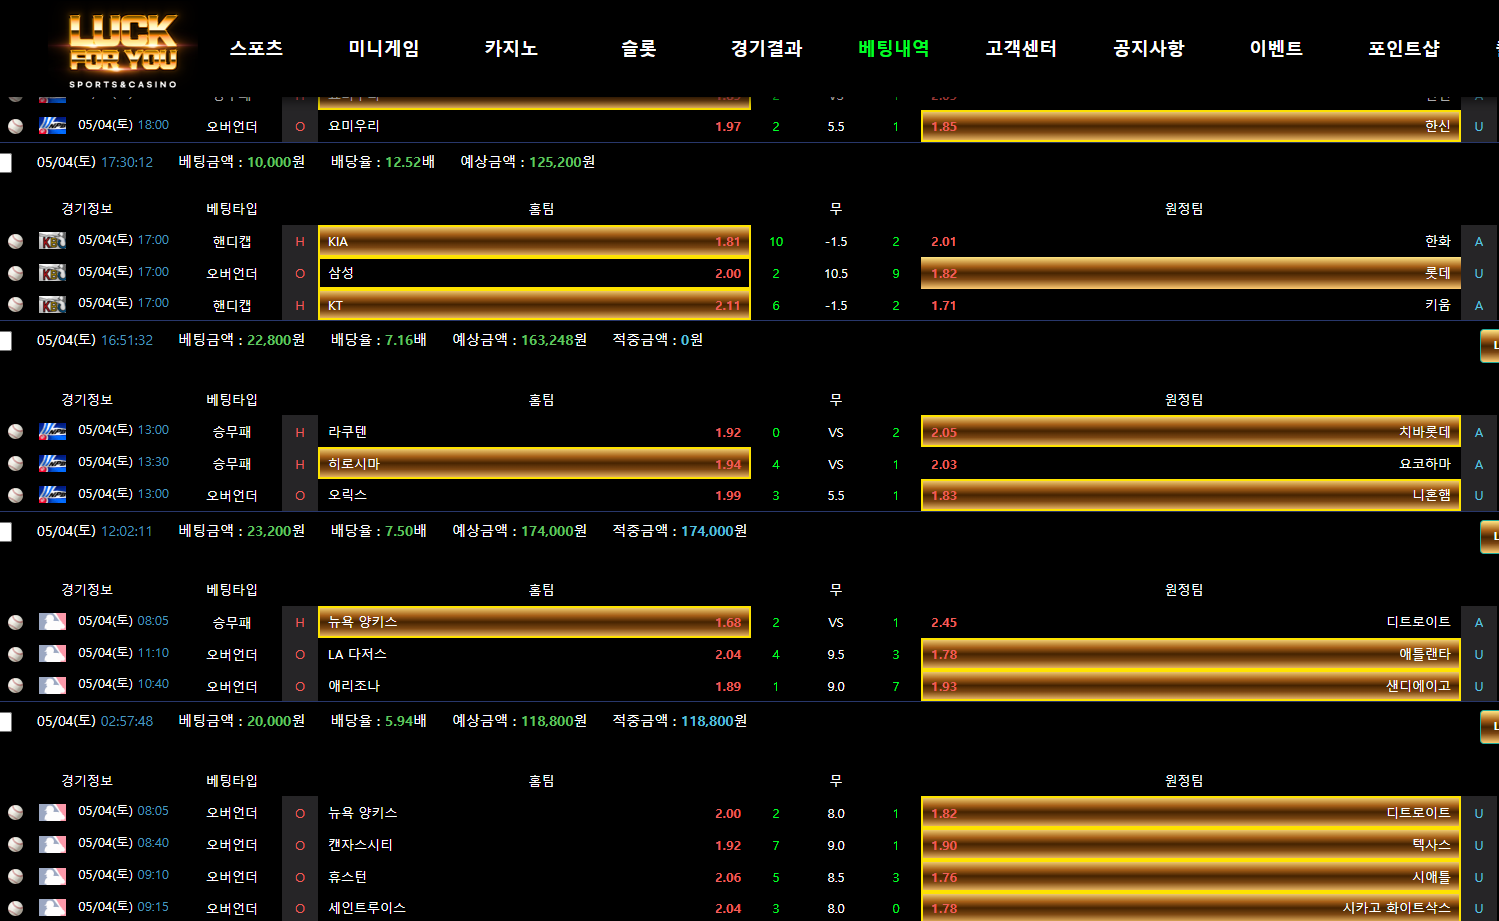Click the baseball icon in the 라쿠텐 row

(x=15, y=431)
